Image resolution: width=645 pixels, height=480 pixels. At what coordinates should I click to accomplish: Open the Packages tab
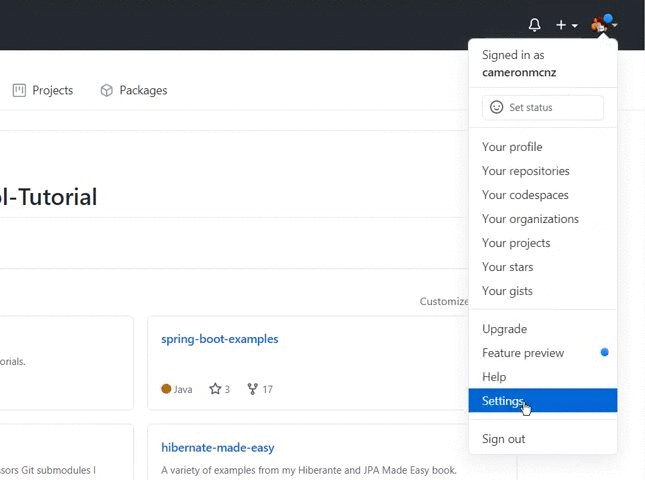click(134, 90)
